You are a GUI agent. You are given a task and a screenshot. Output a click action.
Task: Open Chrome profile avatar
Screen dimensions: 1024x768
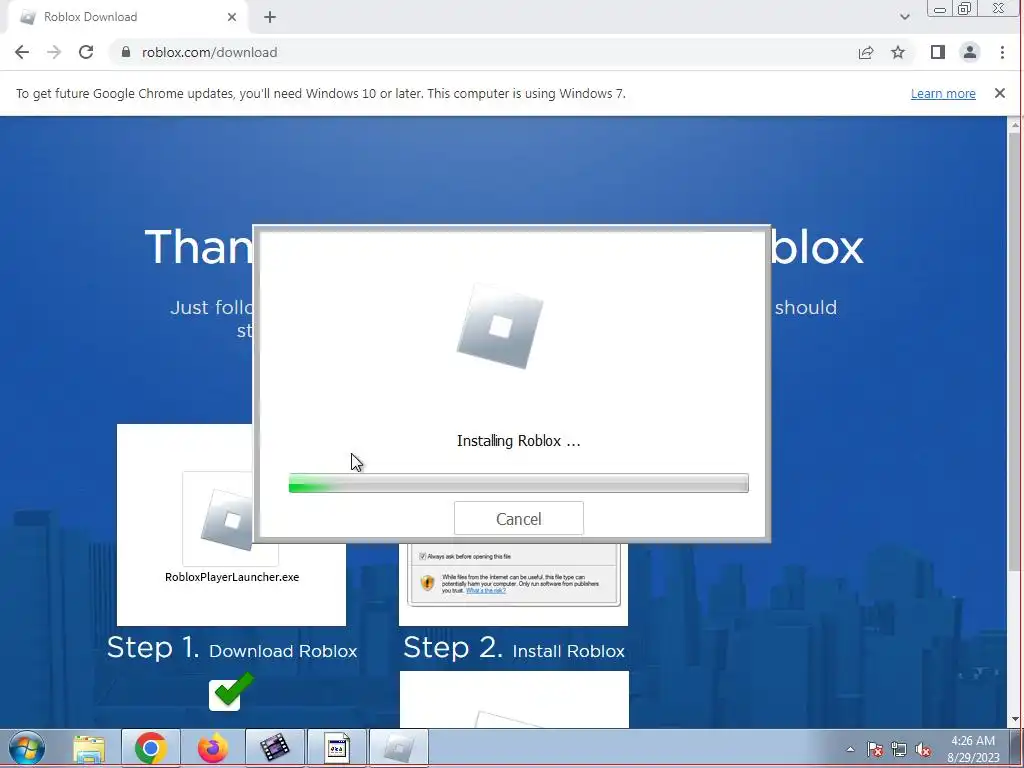click(x=970, y=52)
